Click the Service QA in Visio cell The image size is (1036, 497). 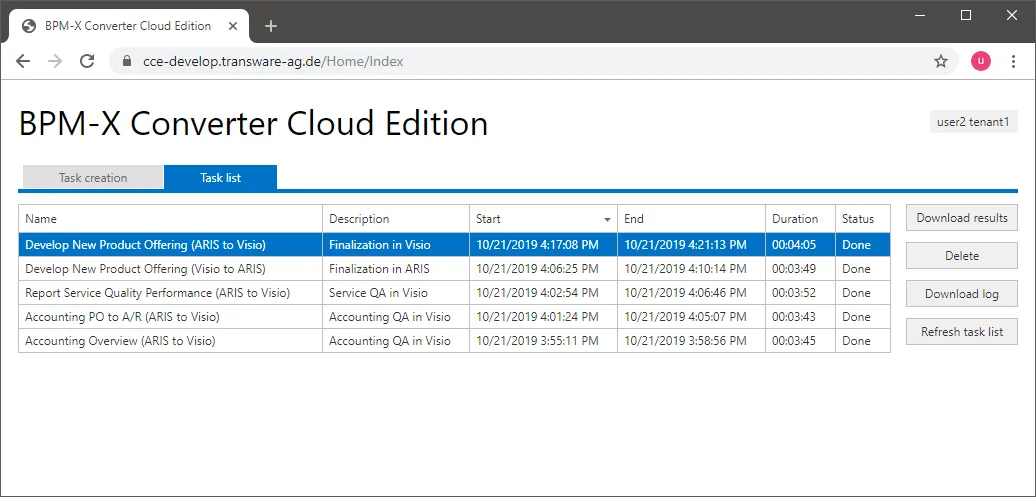coord(396,293)
